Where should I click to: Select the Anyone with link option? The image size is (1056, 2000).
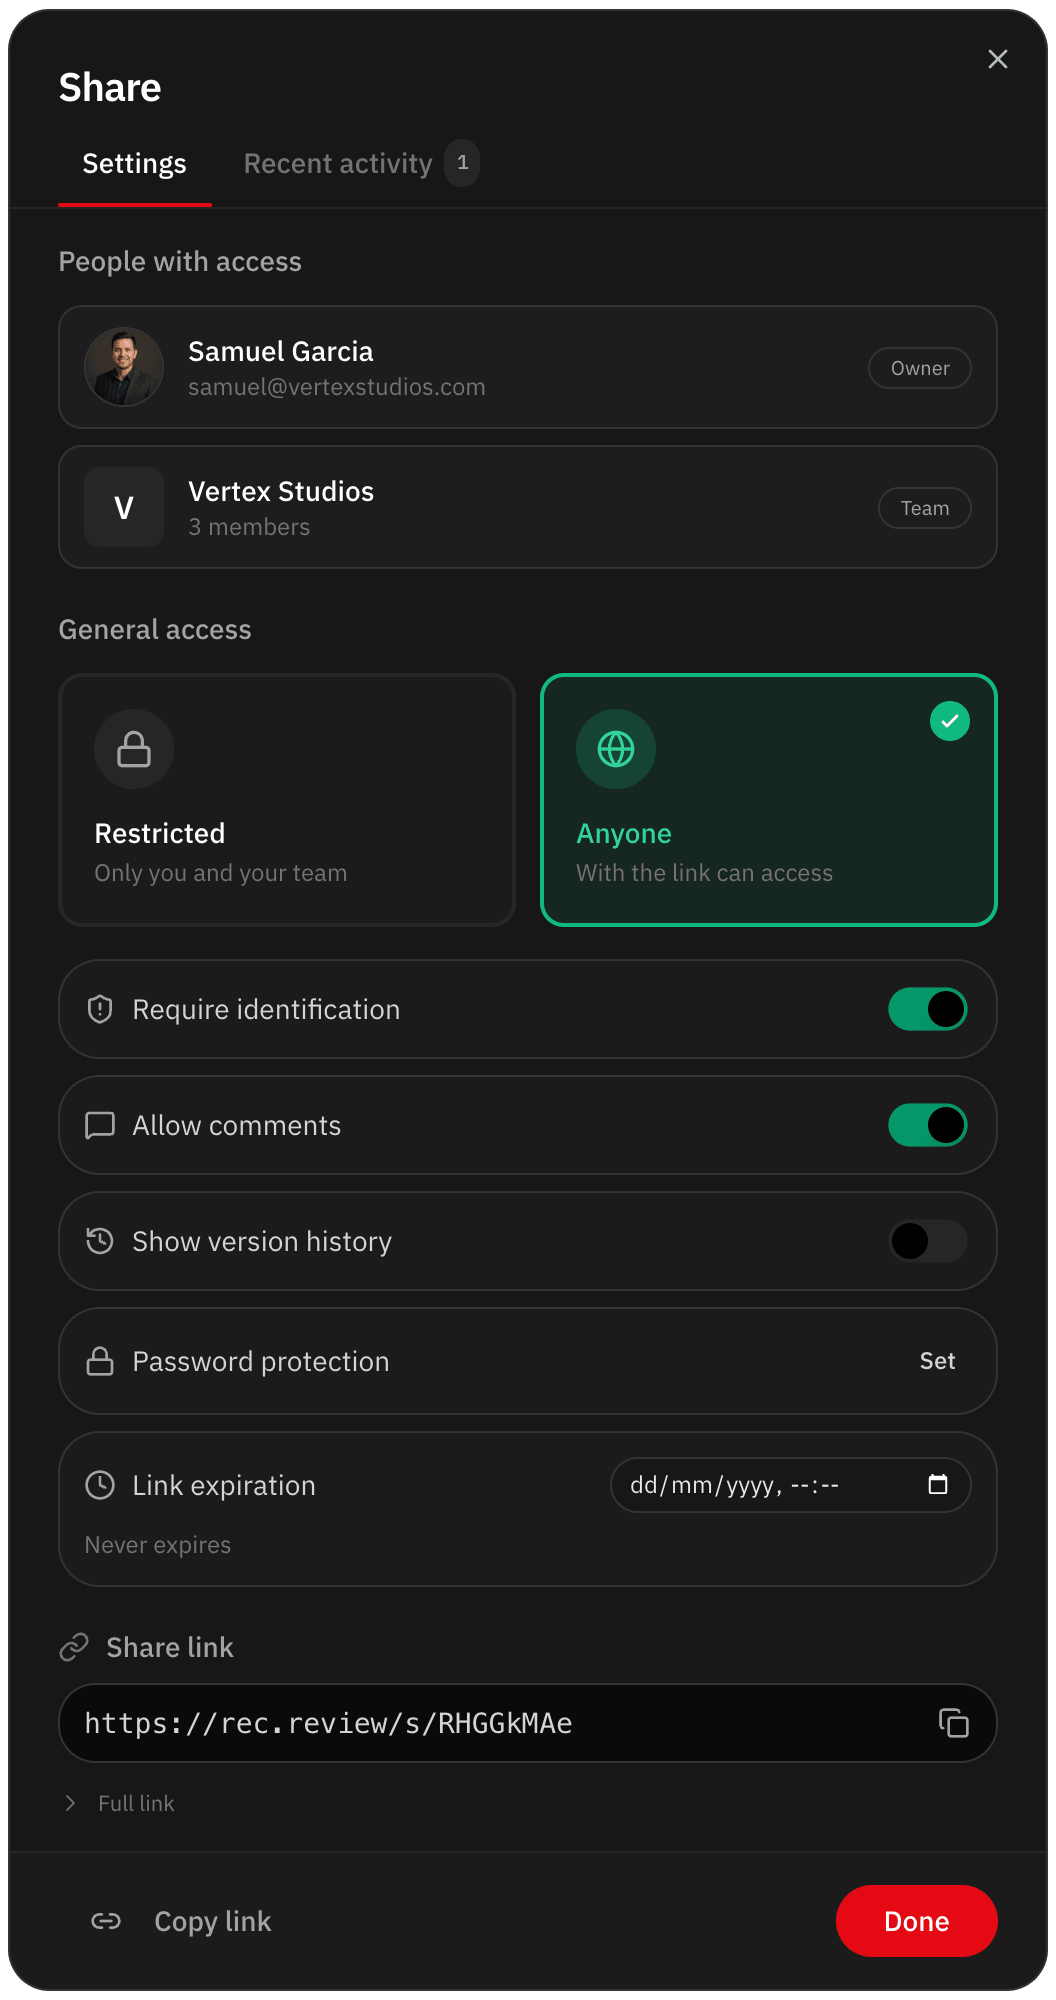pyautogui.click(x=769, y=800)
